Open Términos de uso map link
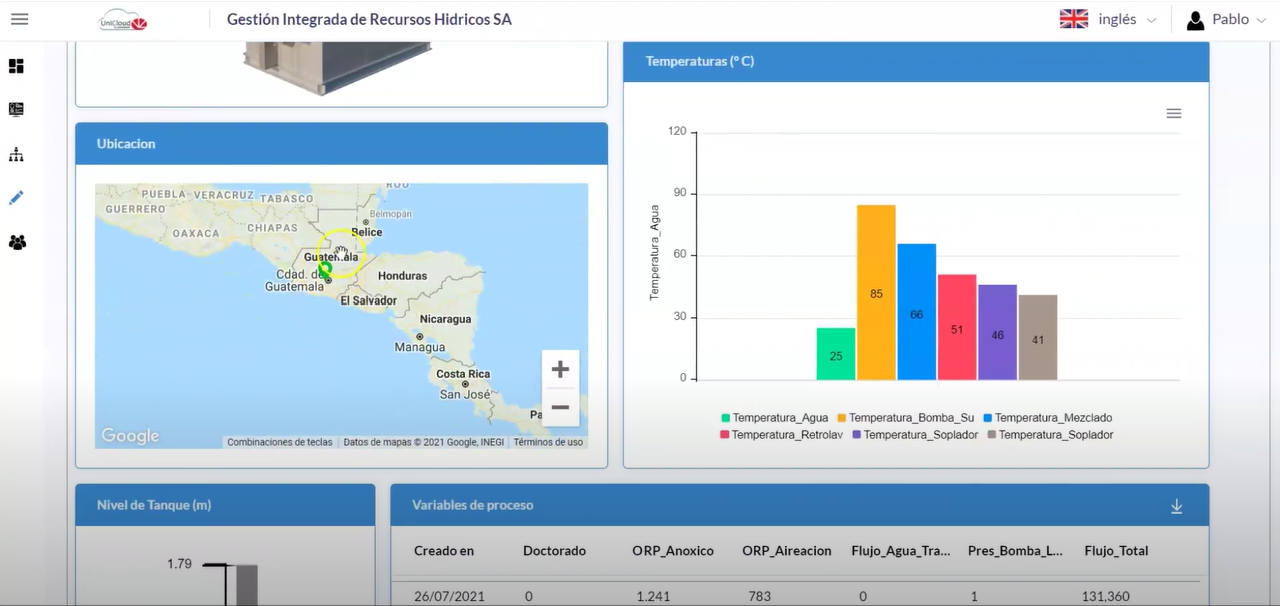Image resolution: width=1280 pixels, height=606 pixels. tap(548, 442)
